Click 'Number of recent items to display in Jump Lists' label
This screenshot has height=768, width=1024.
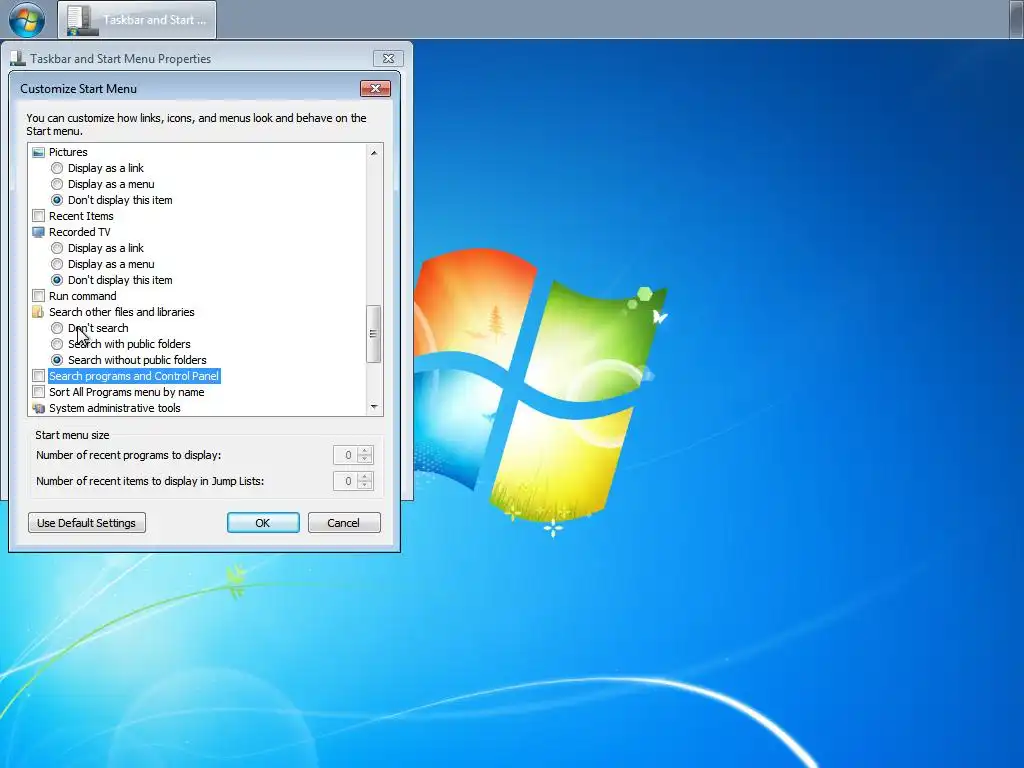pyautogui.click(x=150, y=481)
